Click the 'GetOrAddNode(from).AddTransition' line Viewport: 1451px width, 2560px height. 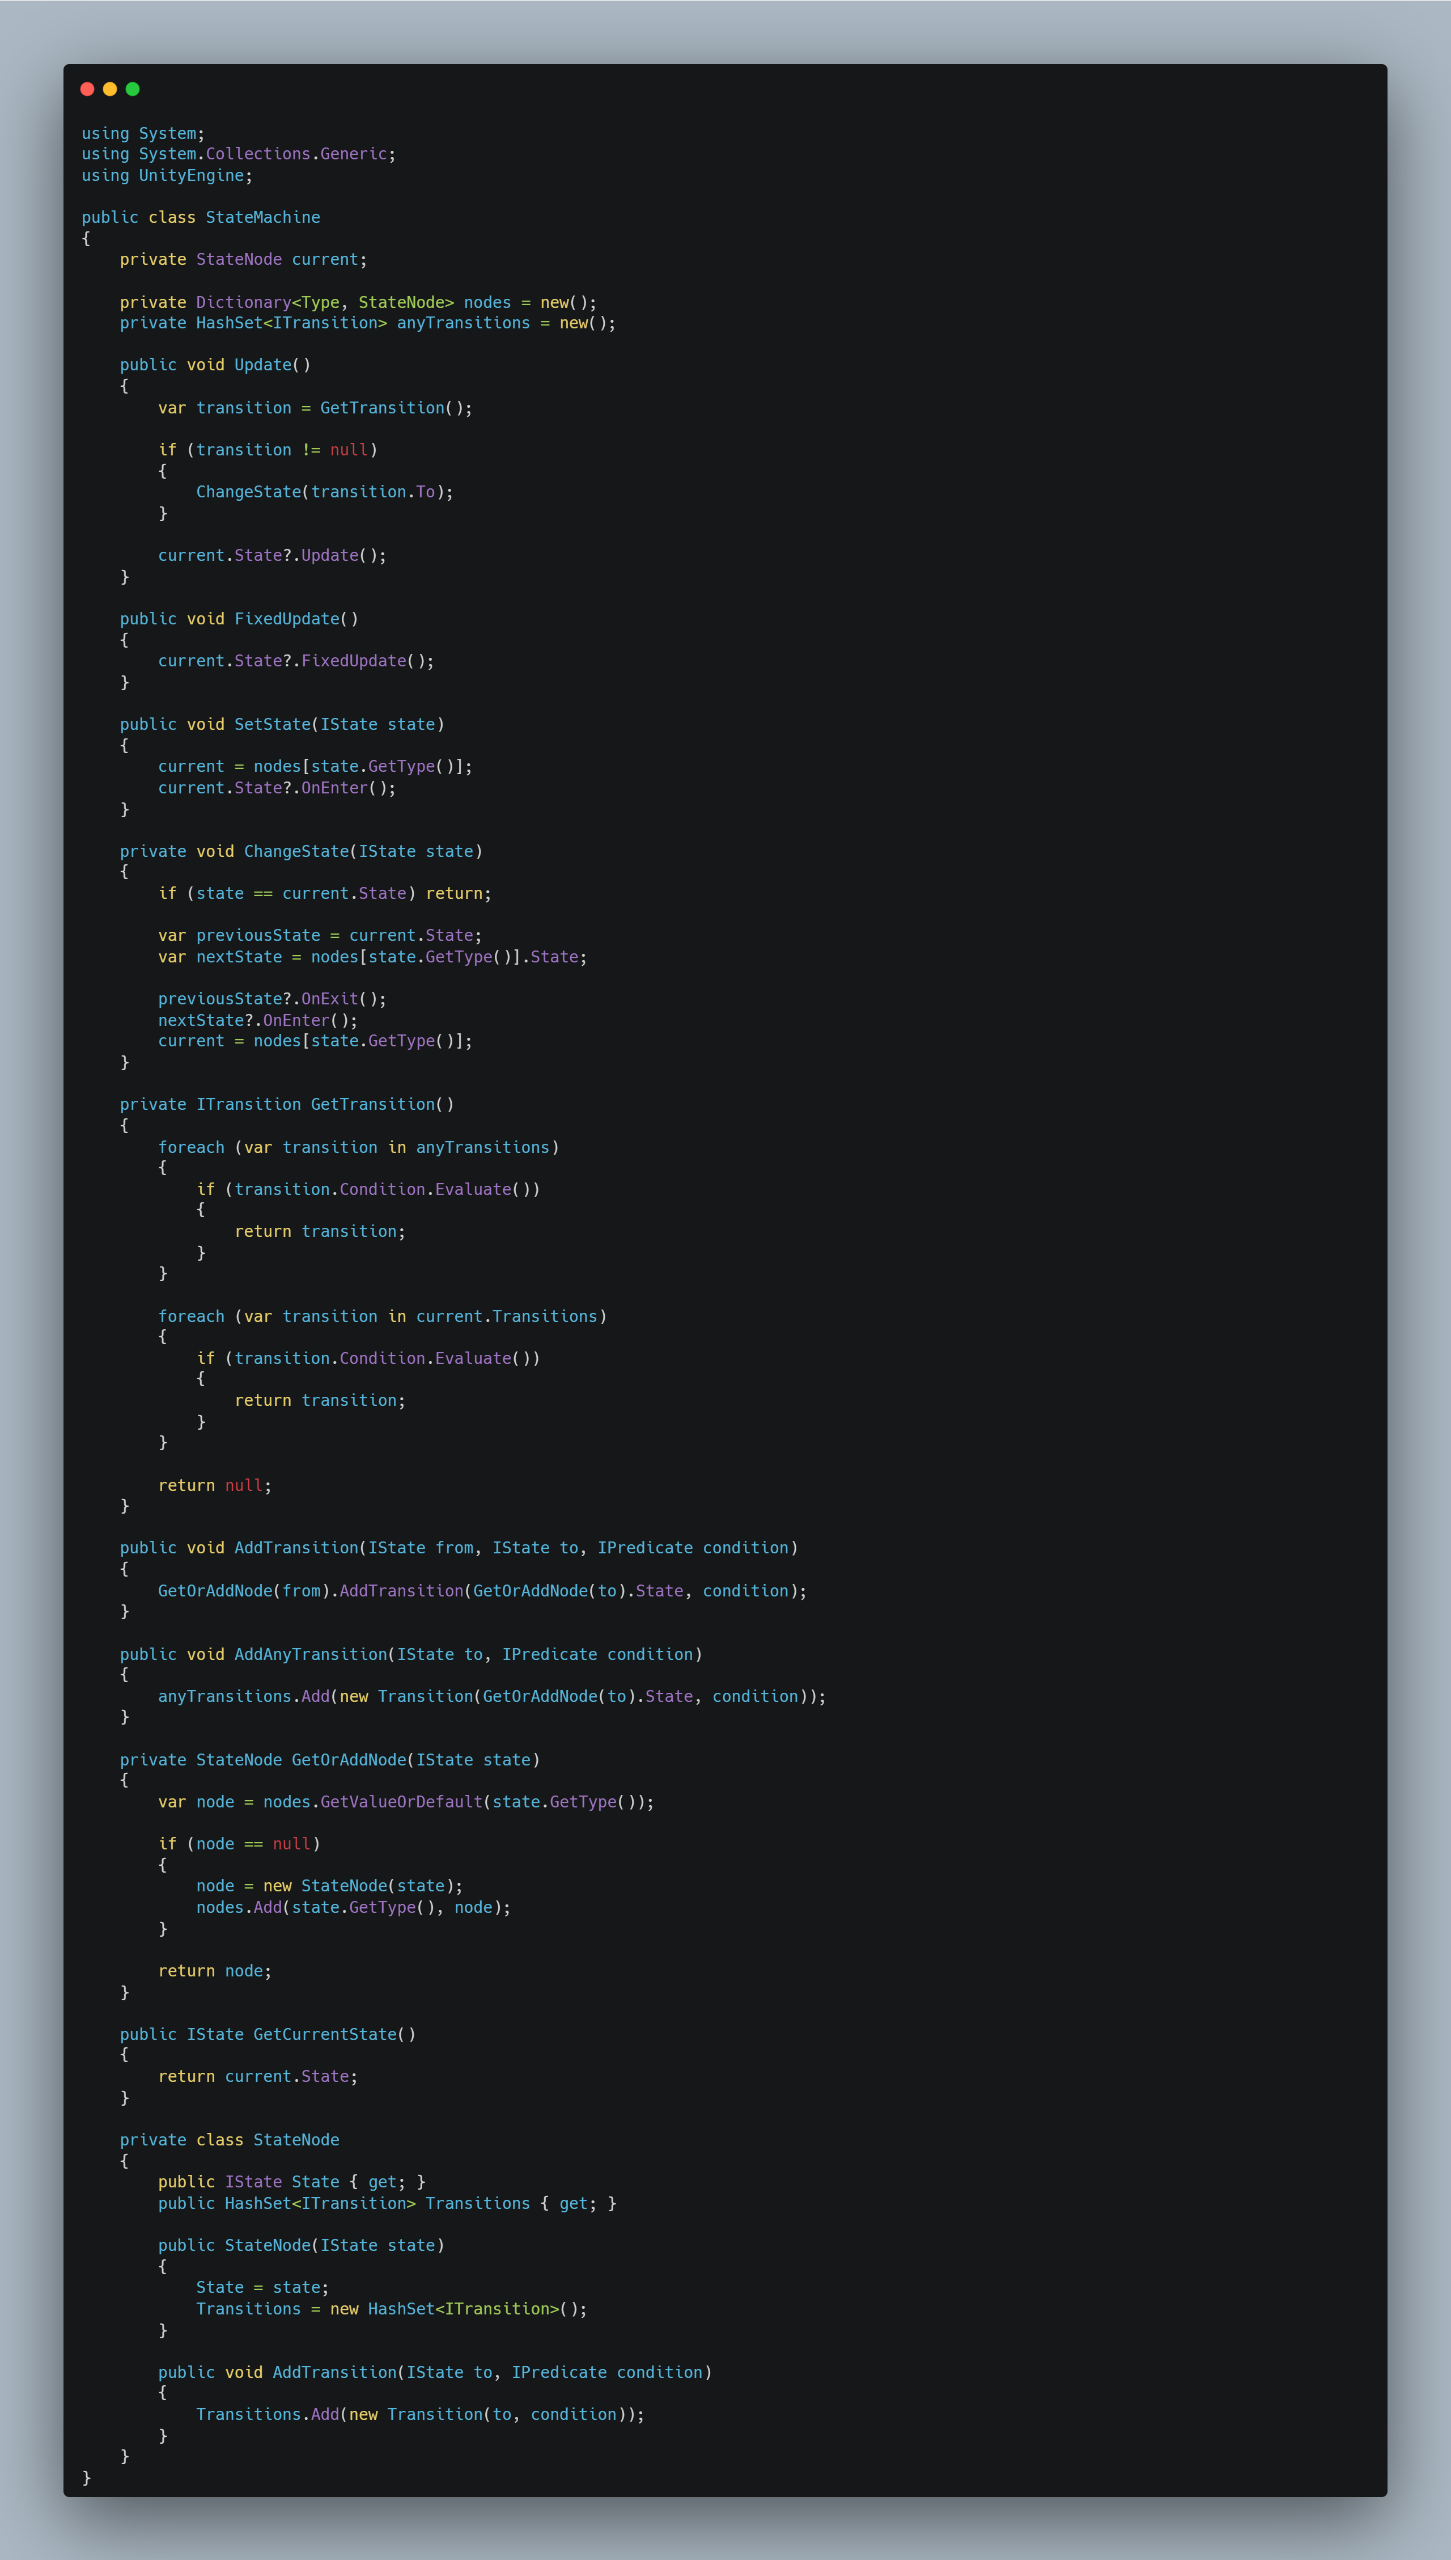483,1591
